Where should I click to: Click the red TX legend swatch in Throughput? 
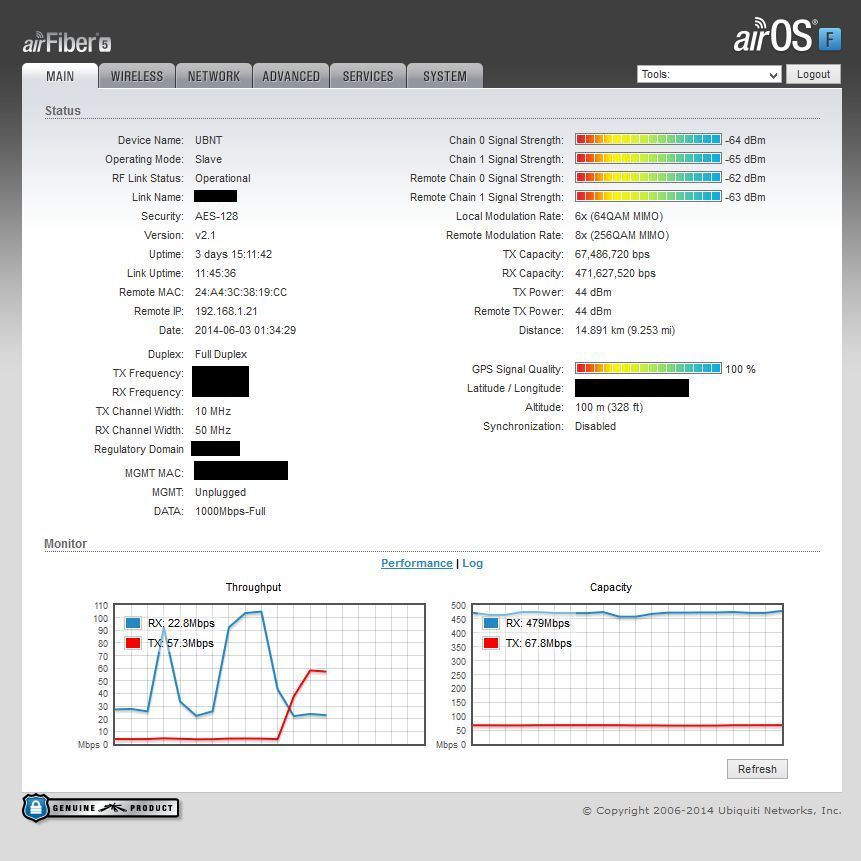click(133, 643)
